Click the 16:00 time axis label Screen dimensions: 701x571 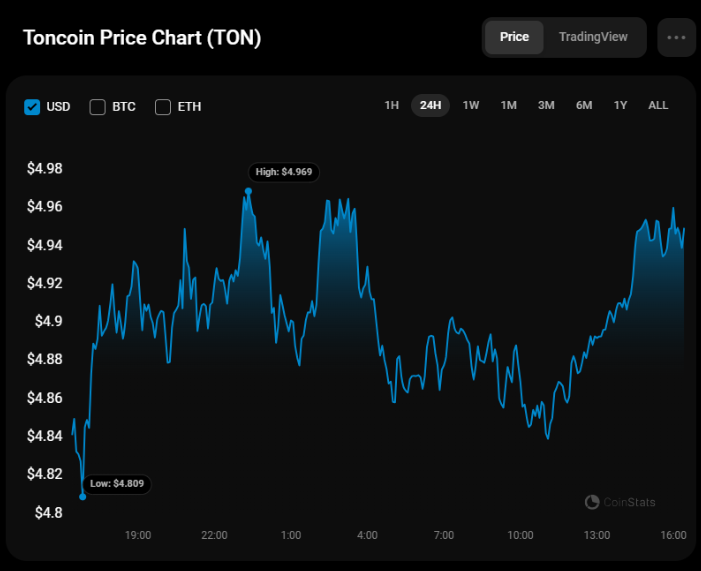[x=673, y=535]
